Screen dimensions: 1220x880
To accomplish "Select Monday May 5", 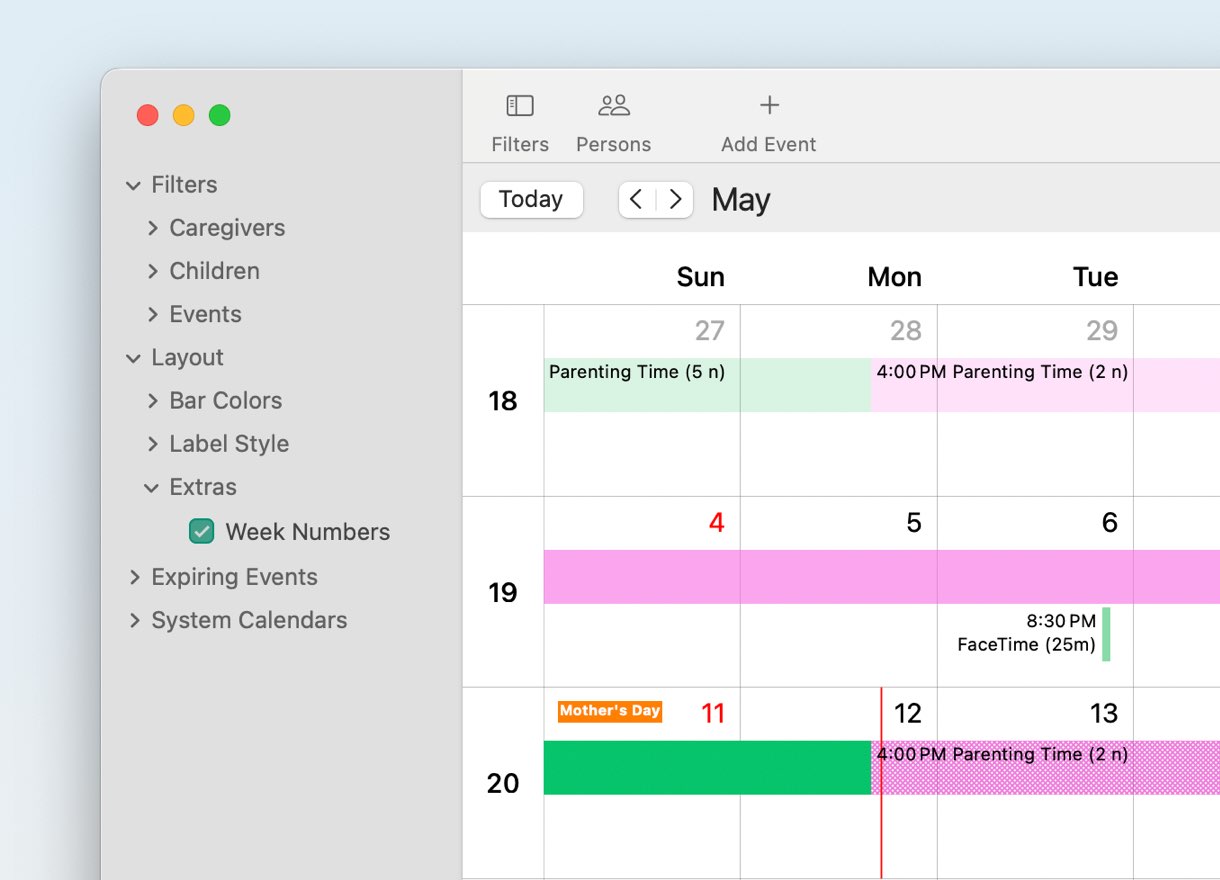I will (913, 523).
